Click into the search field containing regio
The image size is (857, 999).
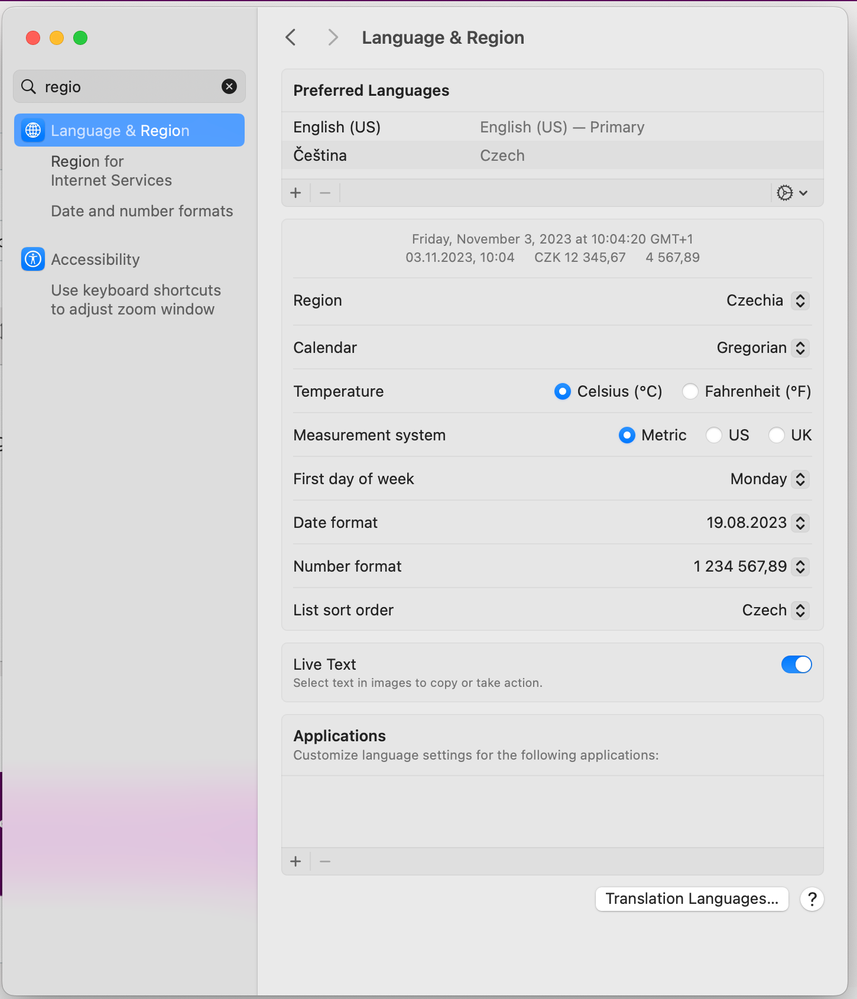(x=129, y=86)
